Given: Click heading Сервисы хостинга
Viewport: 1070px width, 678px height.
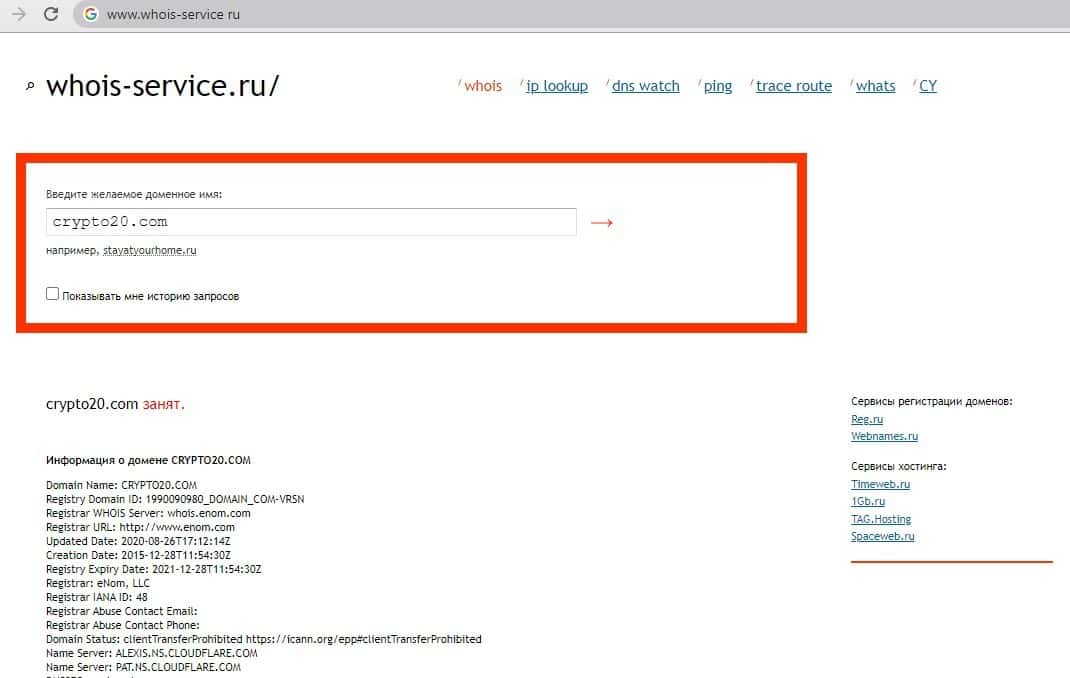Looking at the screenshot, I should pos(899,466).
